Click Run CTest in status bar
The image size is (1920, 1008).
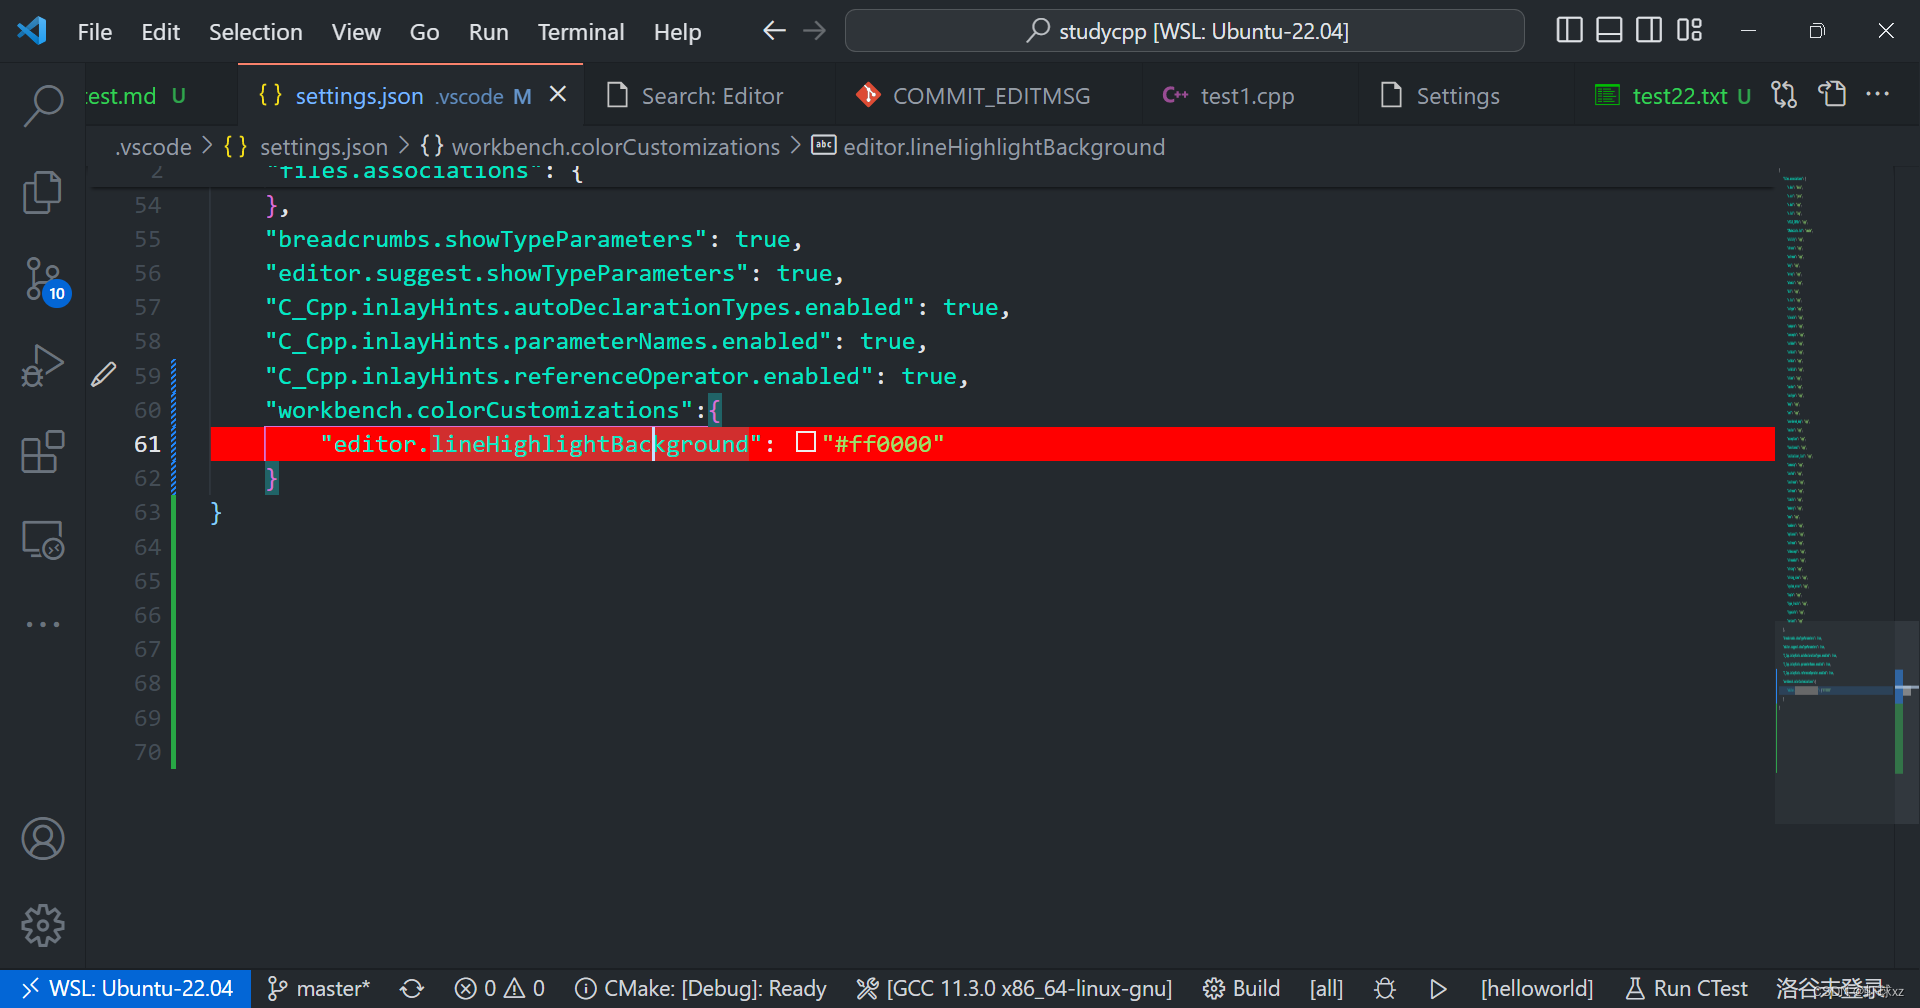pos(1686,989)
